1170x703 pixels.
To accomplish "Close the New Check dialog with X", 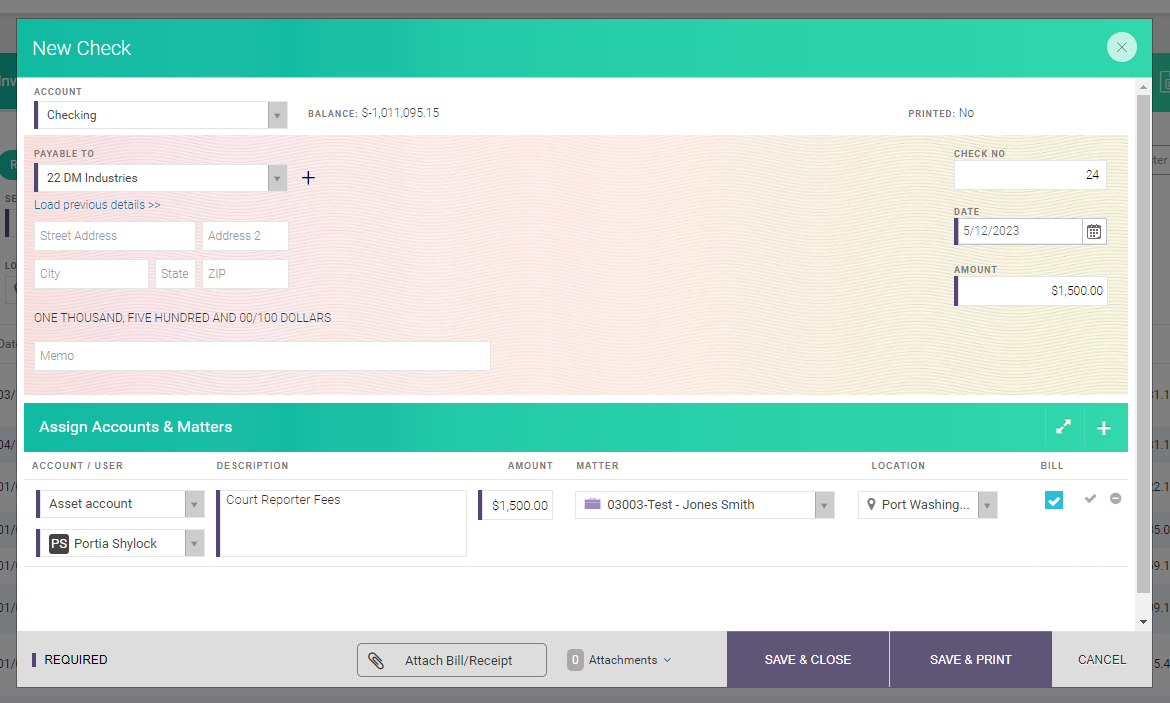I will point(1121,47).
